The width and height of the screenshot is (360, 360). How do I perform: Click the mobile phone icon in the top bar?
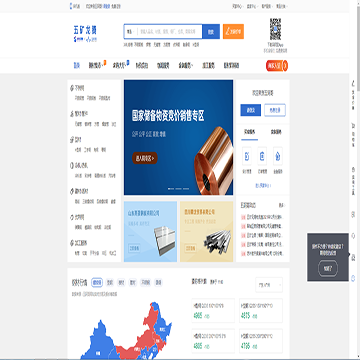(71, 6)
